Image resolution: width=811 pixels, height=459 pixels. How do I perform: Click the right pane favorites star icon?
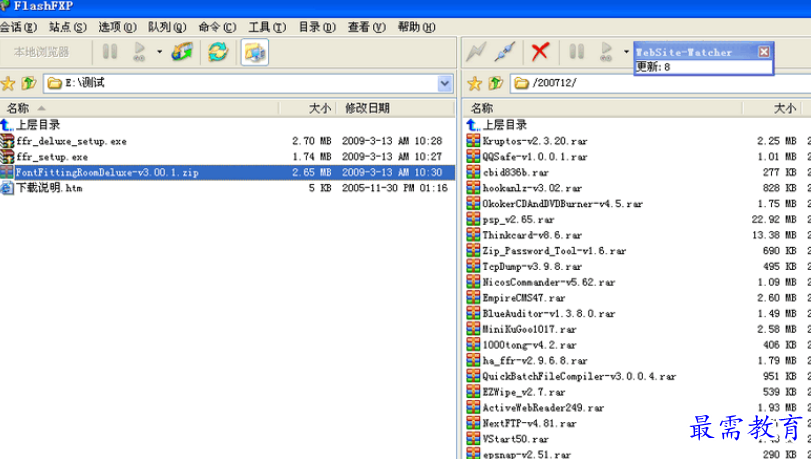coord(474,83)
